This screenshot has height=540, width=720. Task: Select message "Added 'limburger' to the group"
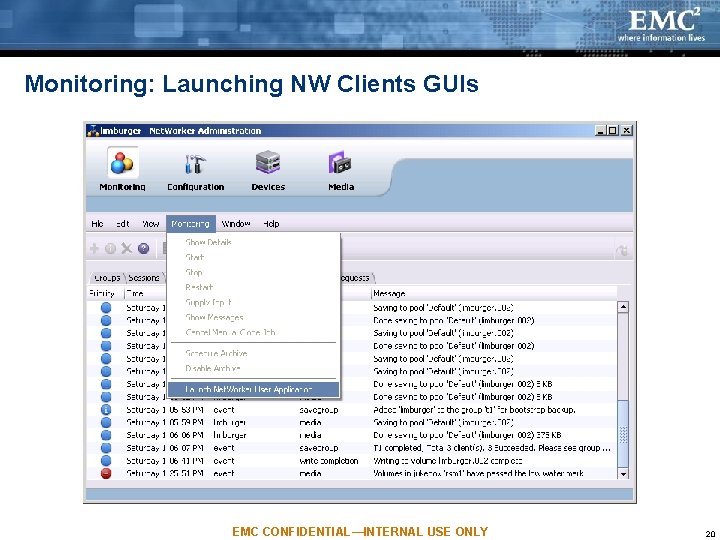pyautogui.click(x=474, y=410)
